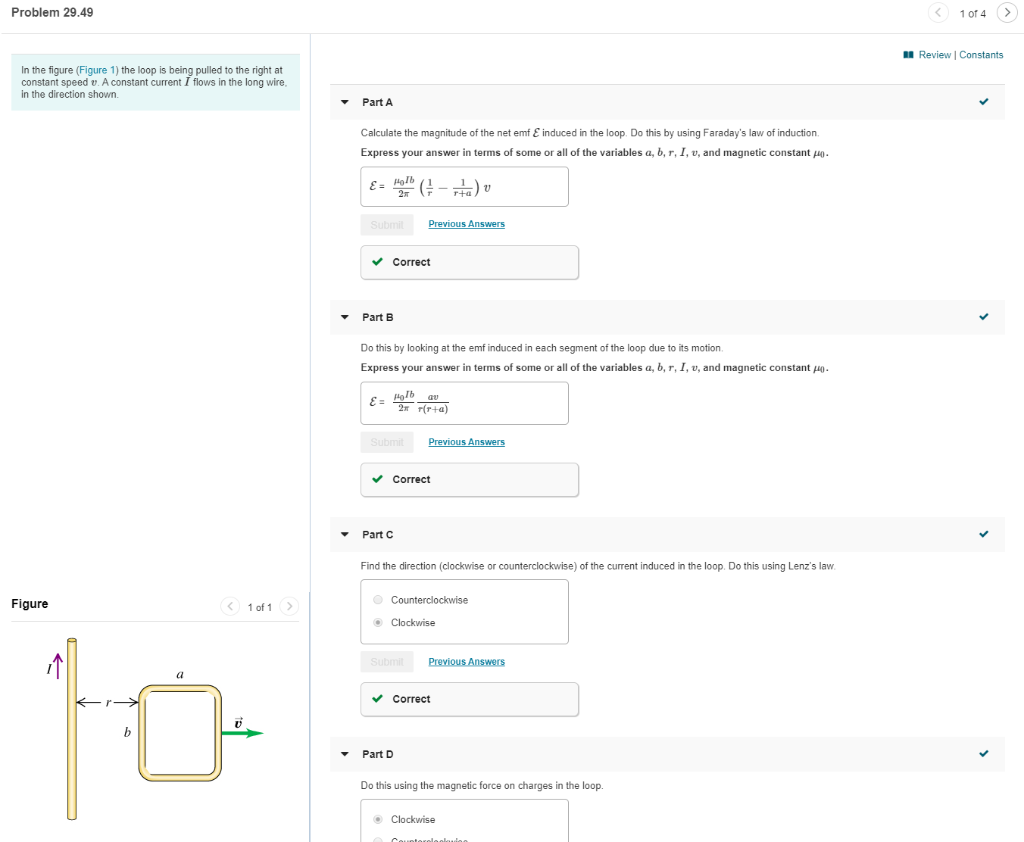This screenshot has width=1024, height=842.
Task: Collapse Part C using its disclosure triangle
Action: [x=344, y=535]
